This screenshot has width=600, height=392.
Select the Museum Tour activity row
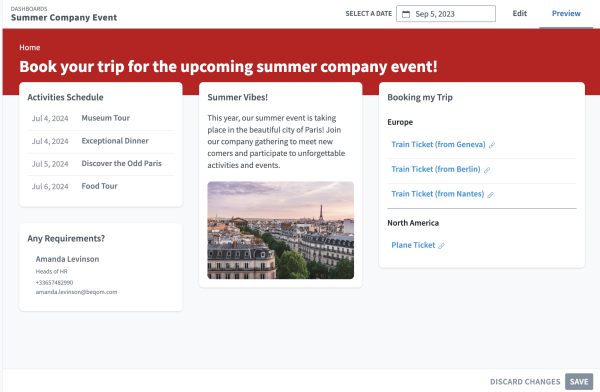[x=101, y=118]
